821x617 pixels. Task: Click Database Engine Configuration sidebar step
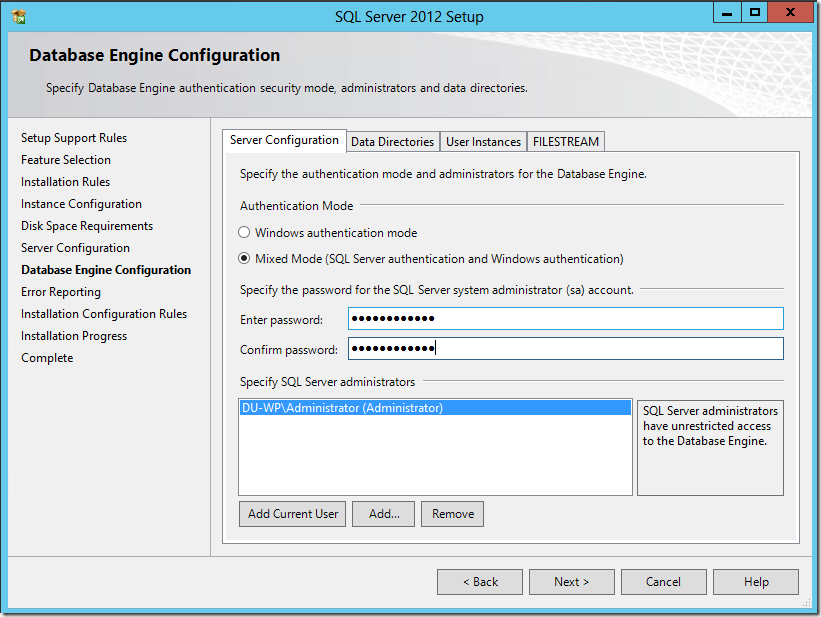click(106, 270)
